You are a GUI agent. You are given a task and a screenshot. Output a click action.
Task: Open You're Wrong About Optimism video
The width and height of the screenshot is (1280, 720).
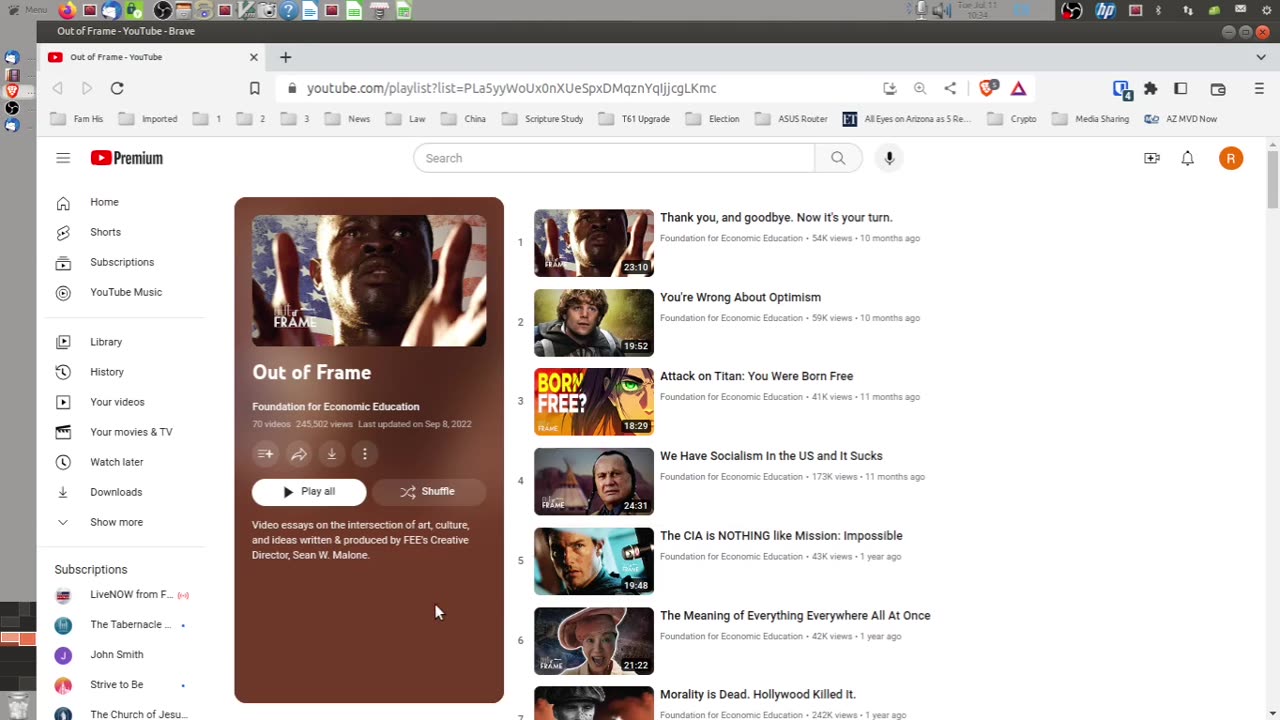pos(740,297)
